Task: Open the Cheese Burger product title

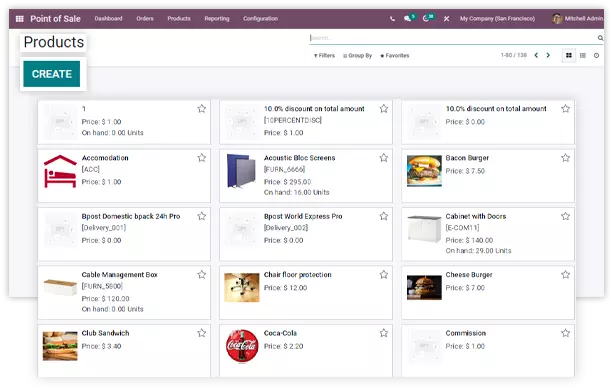Action: (469, 274)
